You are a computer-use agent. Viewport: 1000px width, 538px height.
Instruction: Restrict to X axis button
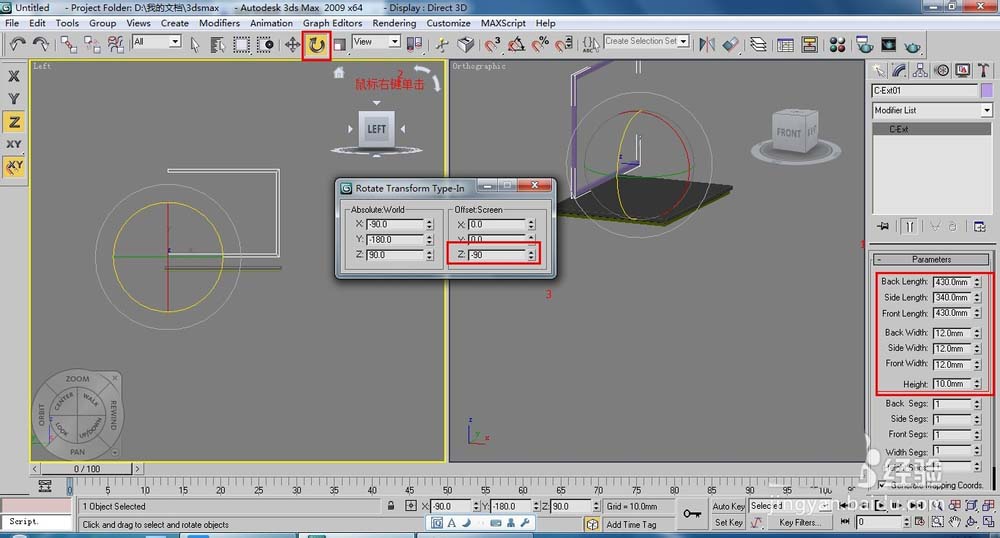pyautogui.click(x=13, y=76)
